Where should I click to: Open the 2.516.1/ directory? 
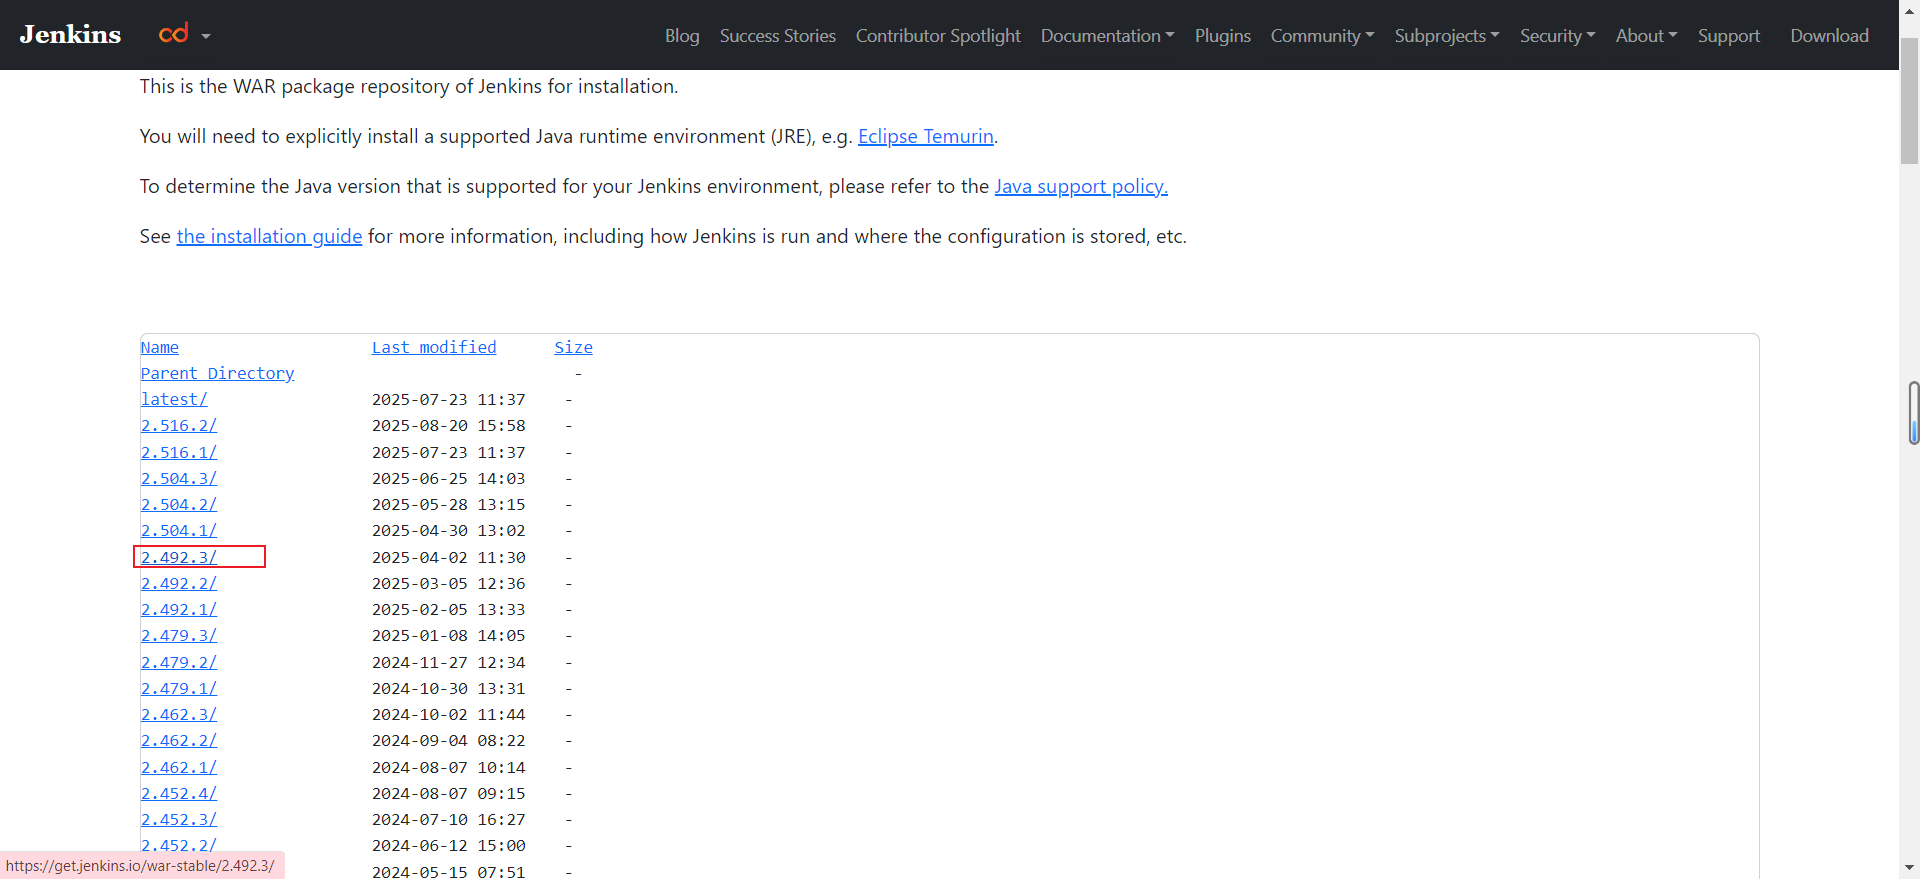tap(179, 452)
